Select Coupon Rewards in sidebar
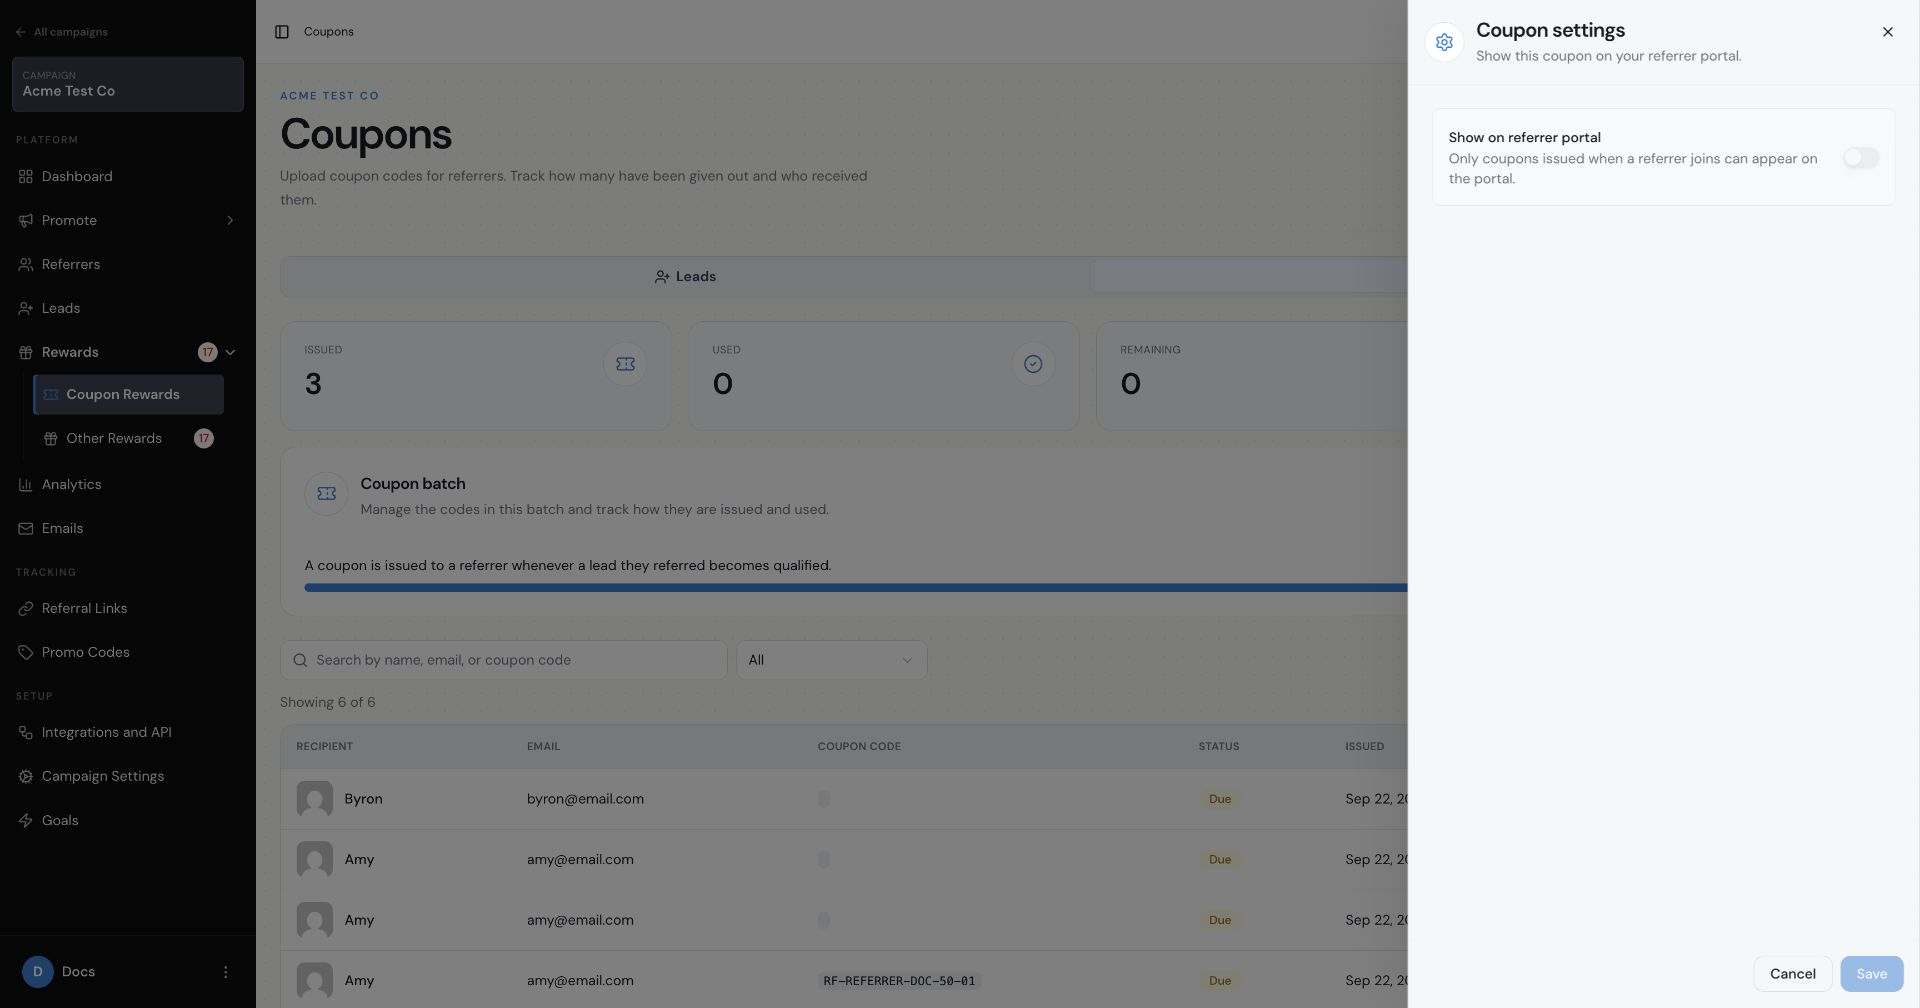This screenshot has height=1008, width=1920. coord(128,395)
